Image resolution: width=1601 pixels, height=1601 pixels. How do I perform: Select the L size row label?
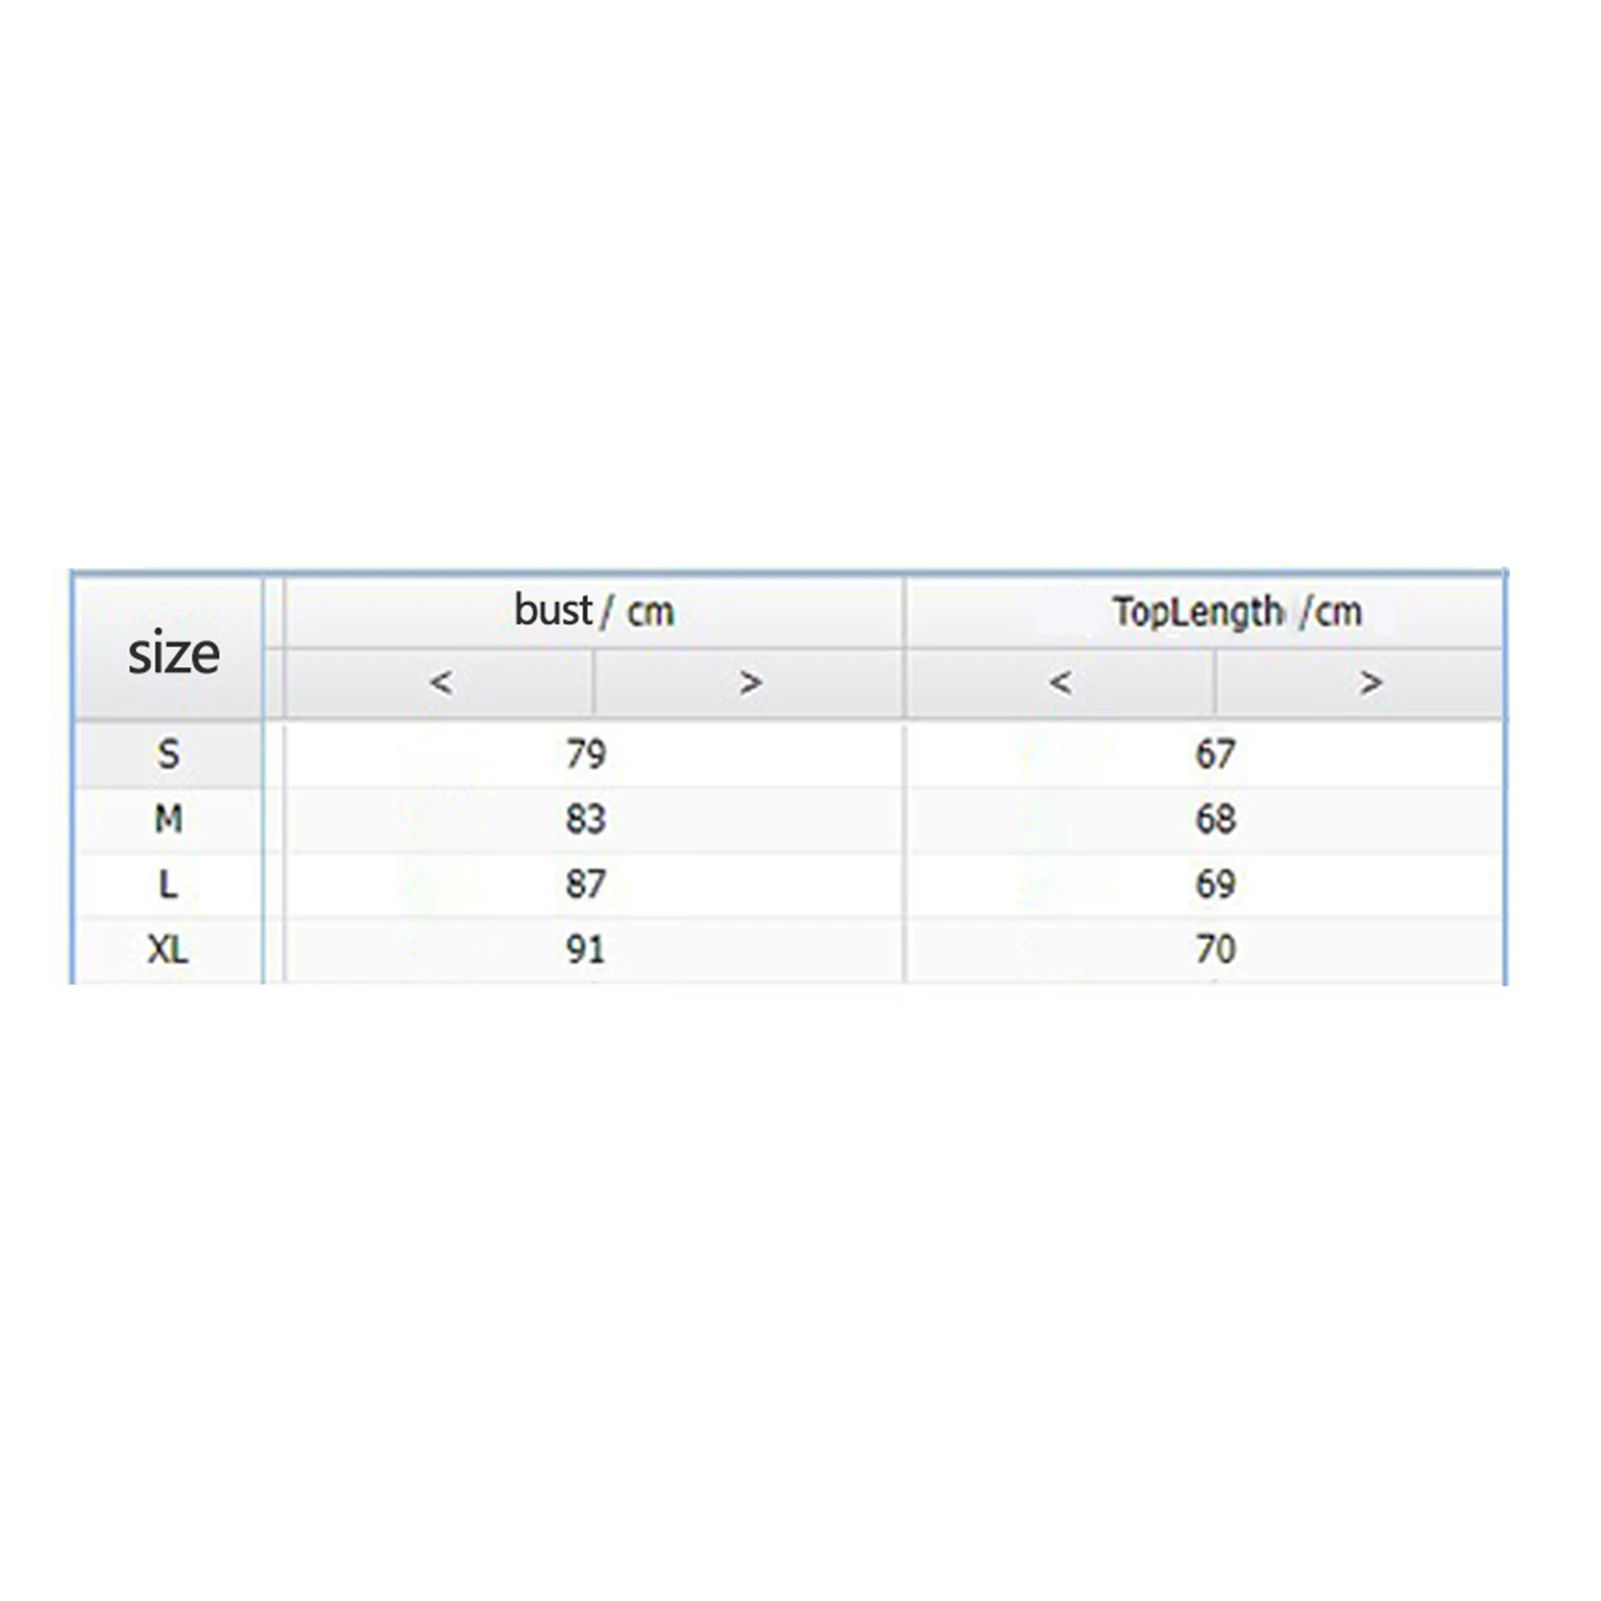point(168,885)
